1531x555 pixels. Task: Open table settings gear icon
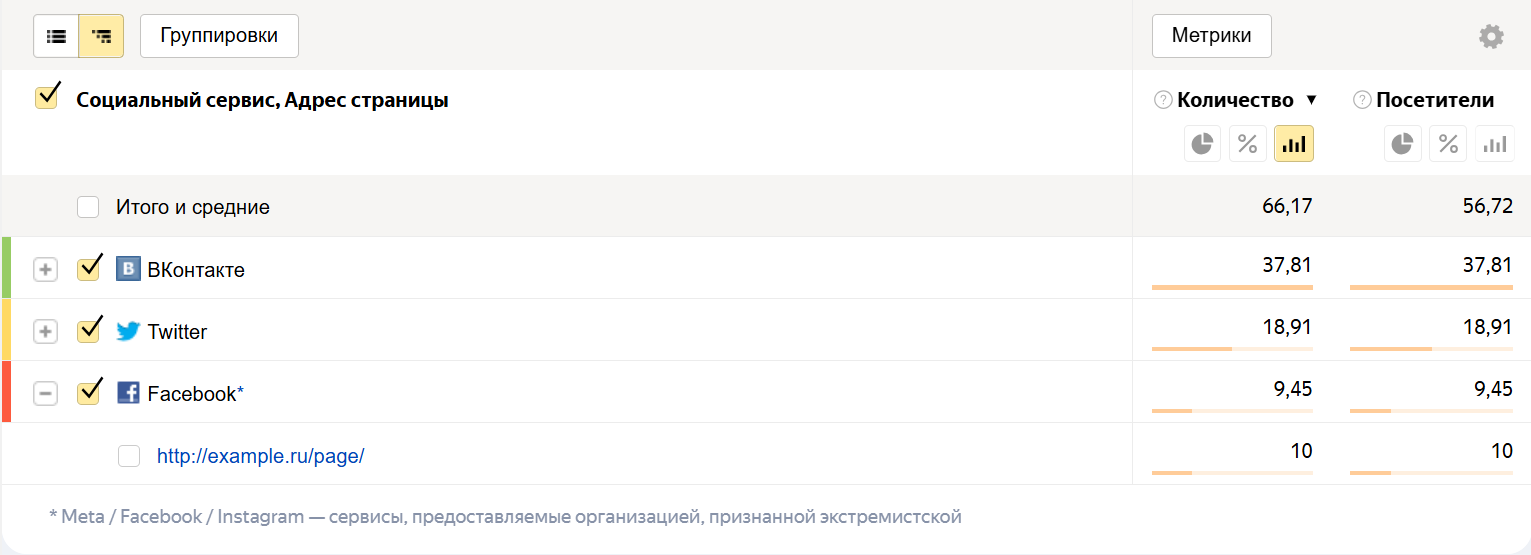(x=1491, y=37)
